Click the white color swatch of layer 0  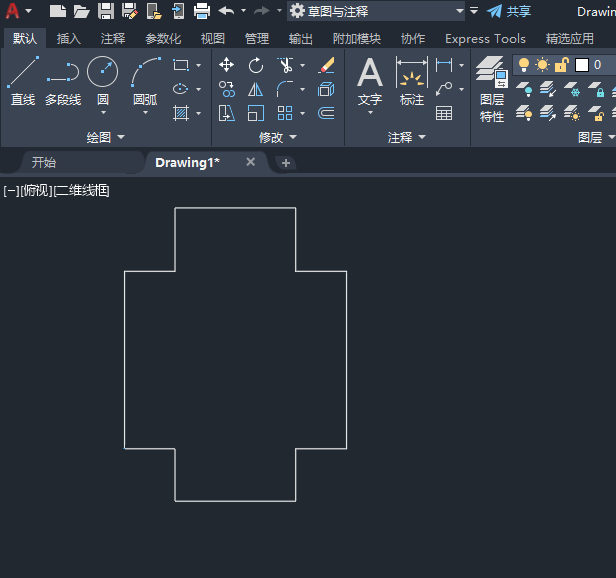581,65
